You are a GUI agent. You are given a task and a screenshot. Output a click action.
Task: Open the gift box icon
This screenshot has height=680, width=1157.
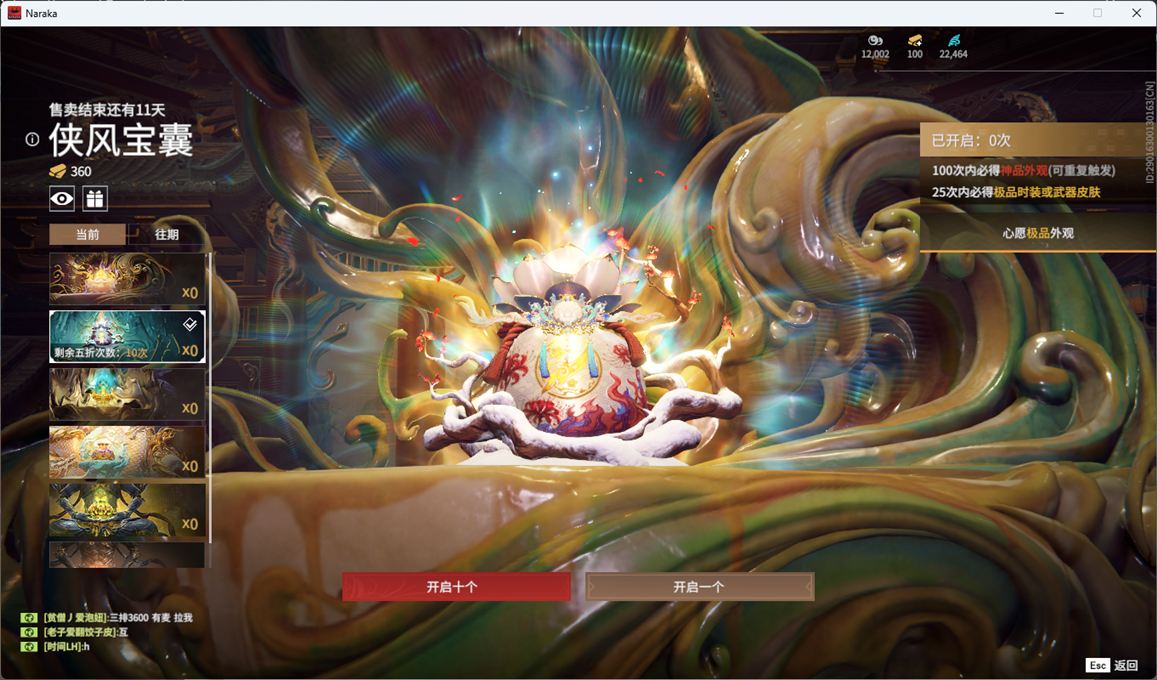95,198
